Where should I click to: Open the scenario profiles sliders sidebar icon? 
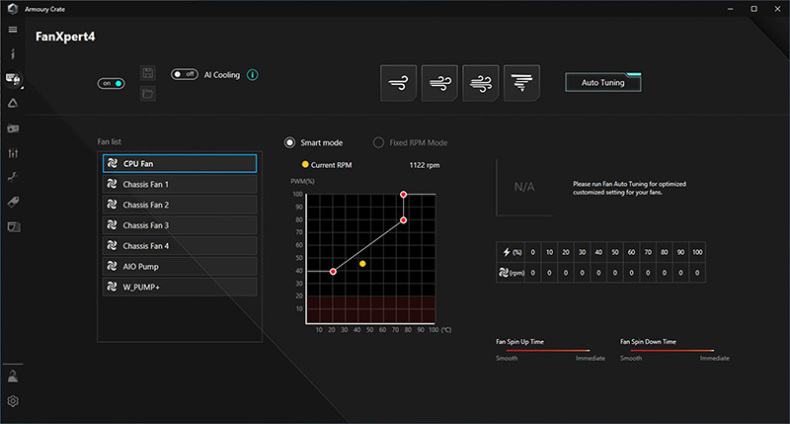pyautogui.click(x=13, y=153)
